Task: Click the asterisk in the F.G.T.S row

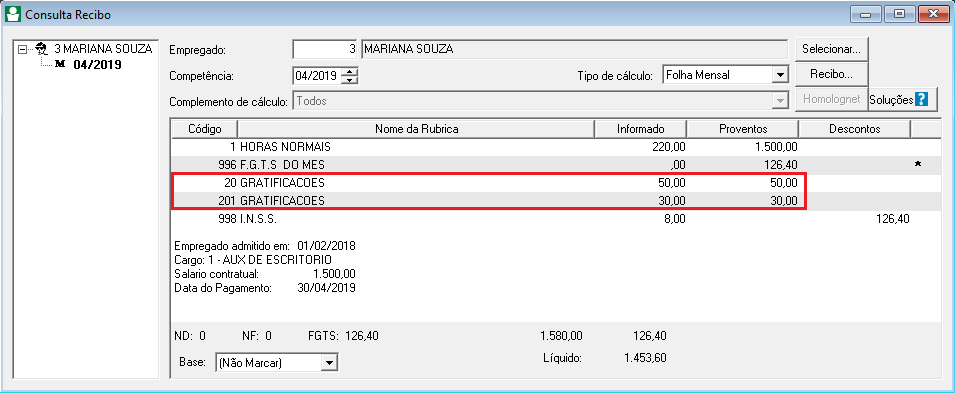Action: click(x=918, y=165)
